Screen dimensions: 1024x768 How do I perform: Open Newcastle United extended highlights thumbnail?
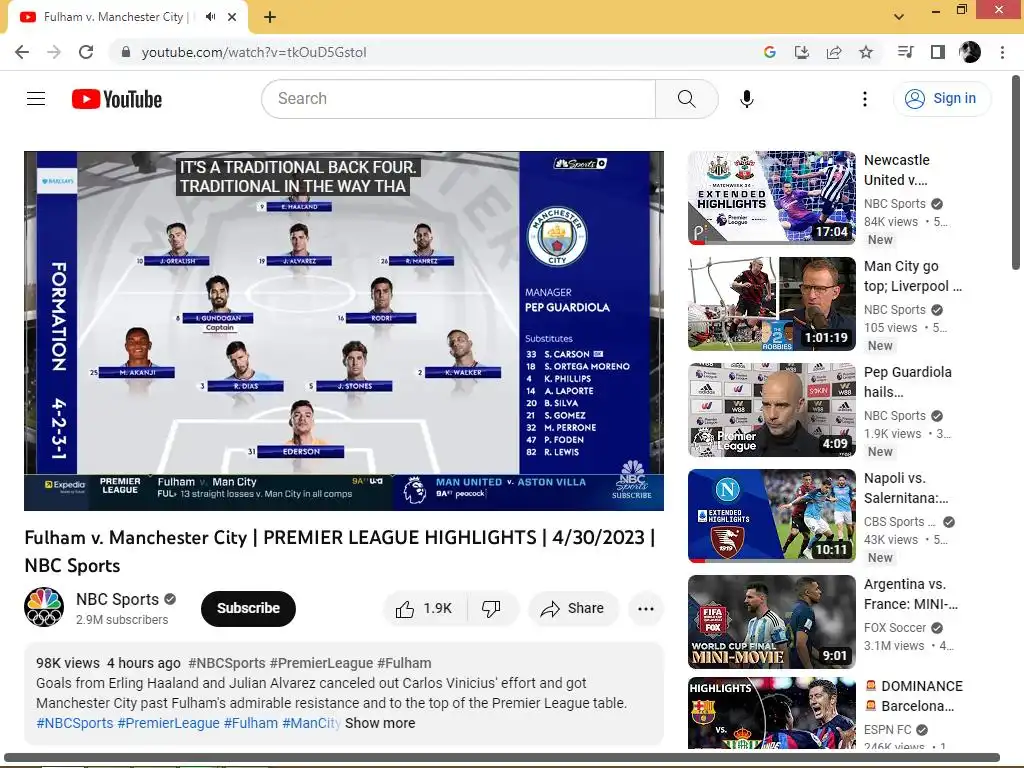pos(771,198)
